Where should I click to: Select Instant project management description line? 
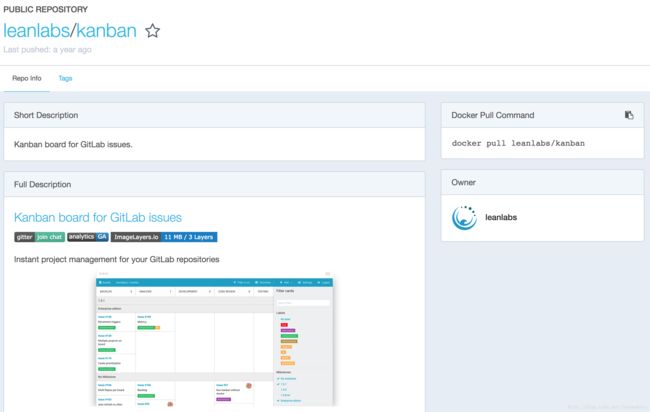[116, 259]
